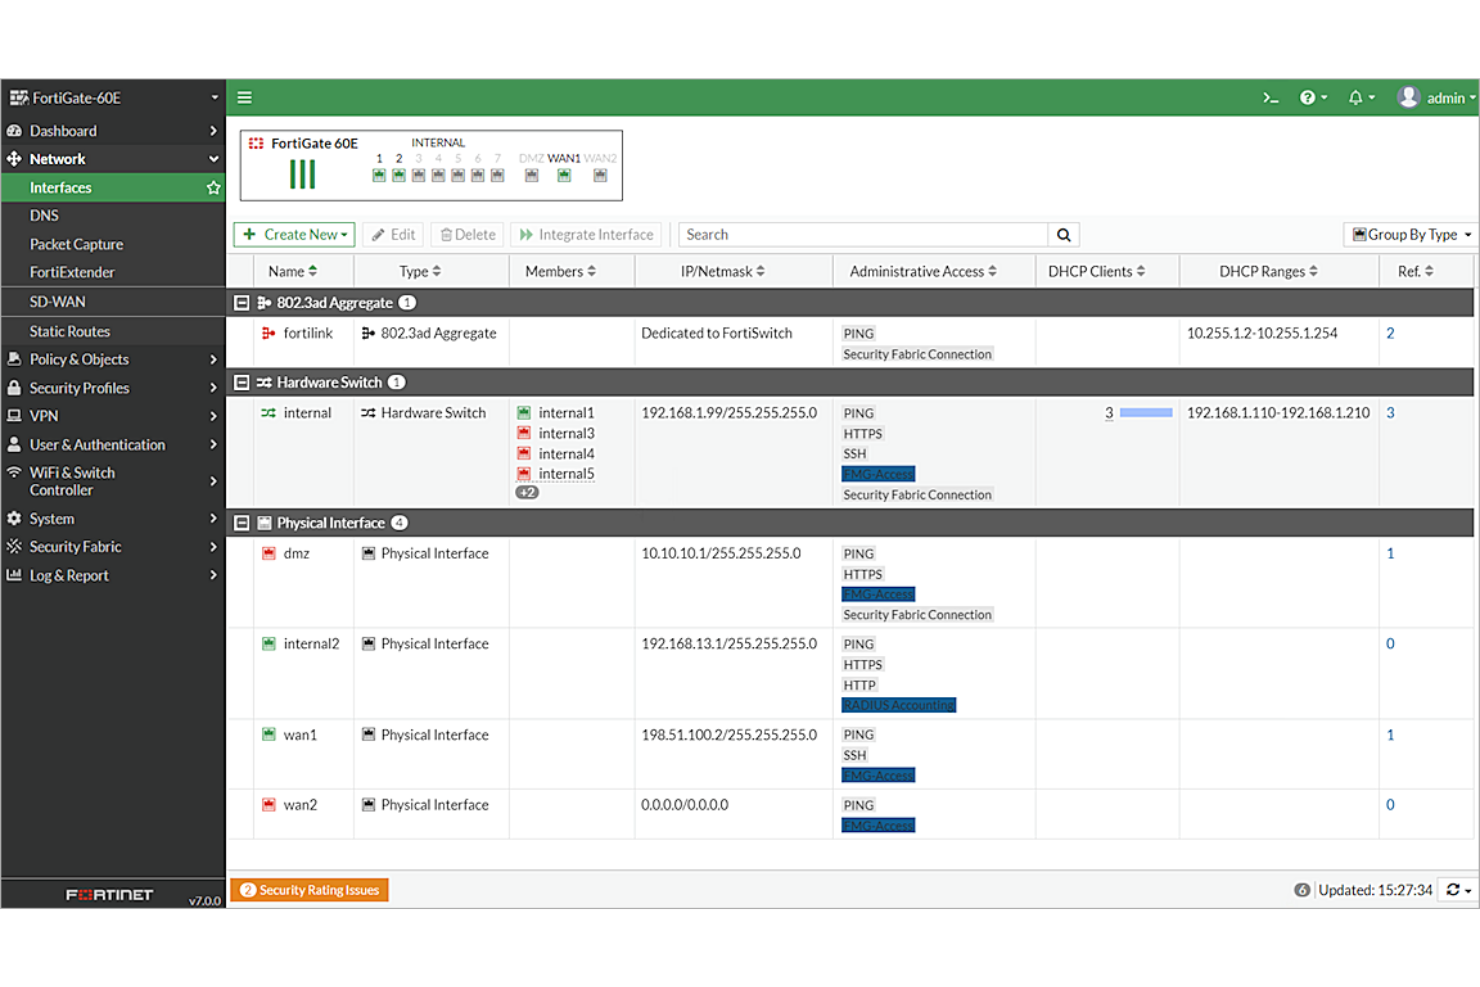Image resolution: width=1480 pixels, height=987 pixels.
Task: Click the Integrate Interface icon
Action: click(x=527, y=234)
